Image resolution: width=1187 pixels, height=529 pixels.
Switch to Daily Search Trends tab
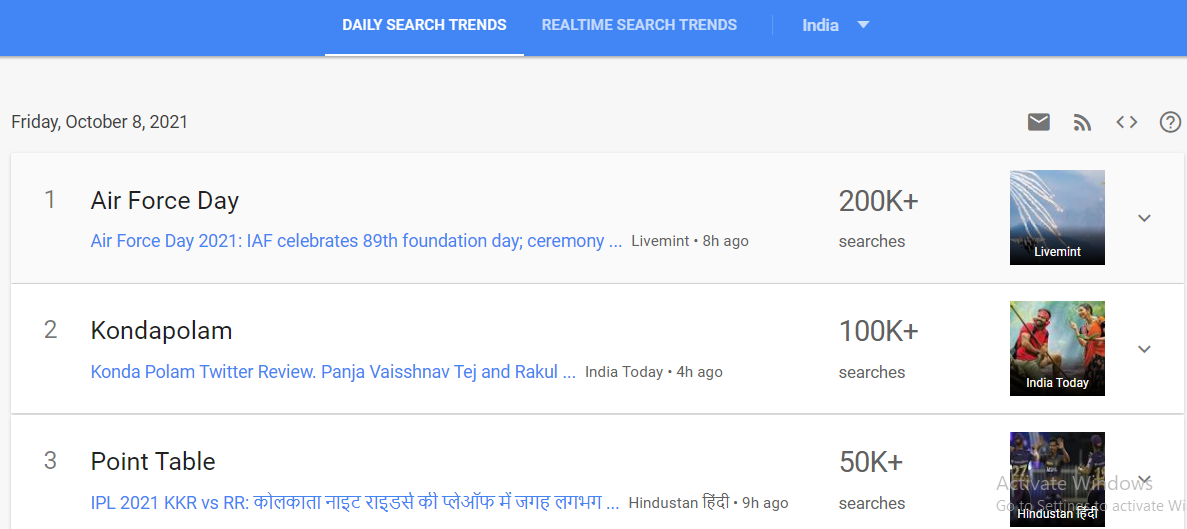click(x=424, y=25)
